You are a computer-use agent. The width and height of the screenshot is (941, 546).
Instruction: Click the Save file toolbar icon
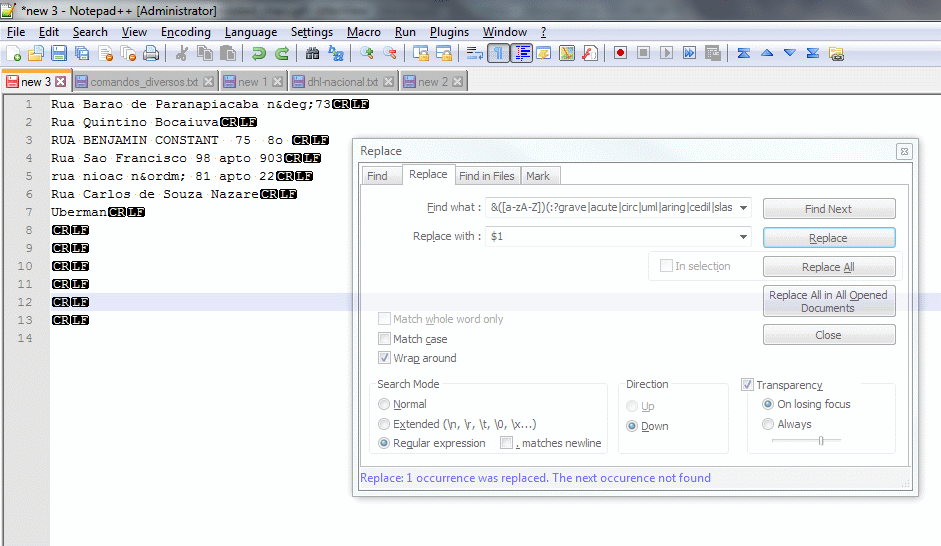59,53
